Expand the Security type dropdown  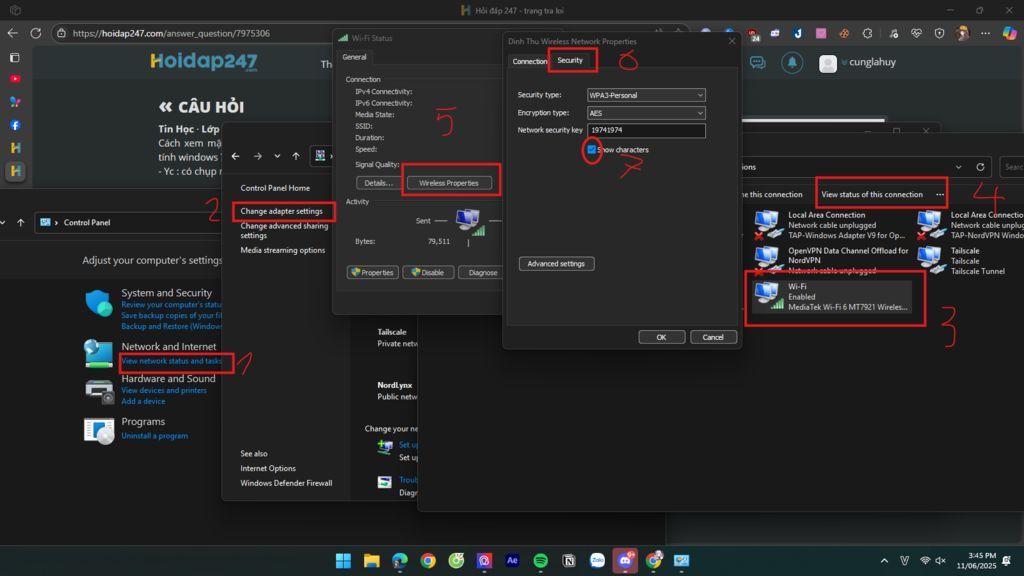(645, 95)
